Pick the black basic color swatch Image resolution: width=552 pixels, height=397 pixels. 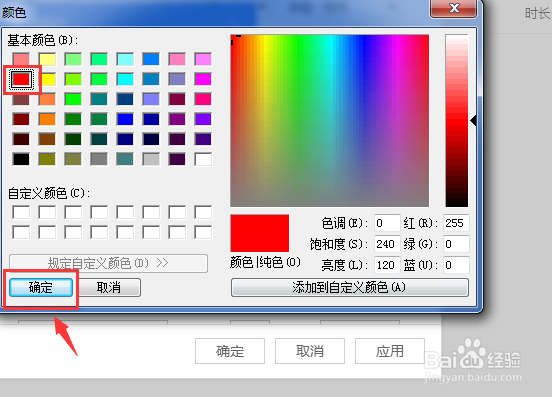[x=21, y=159]
